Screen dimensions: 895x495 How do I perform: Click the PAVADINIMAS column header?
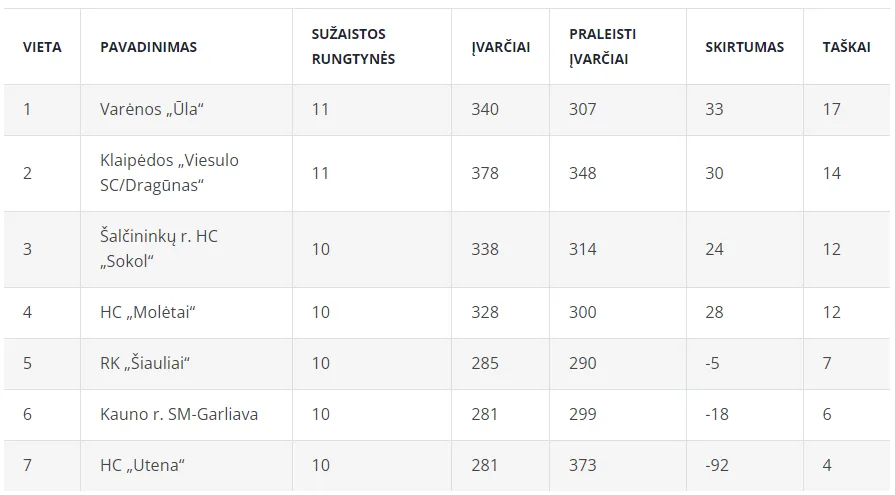click(148, 47)
